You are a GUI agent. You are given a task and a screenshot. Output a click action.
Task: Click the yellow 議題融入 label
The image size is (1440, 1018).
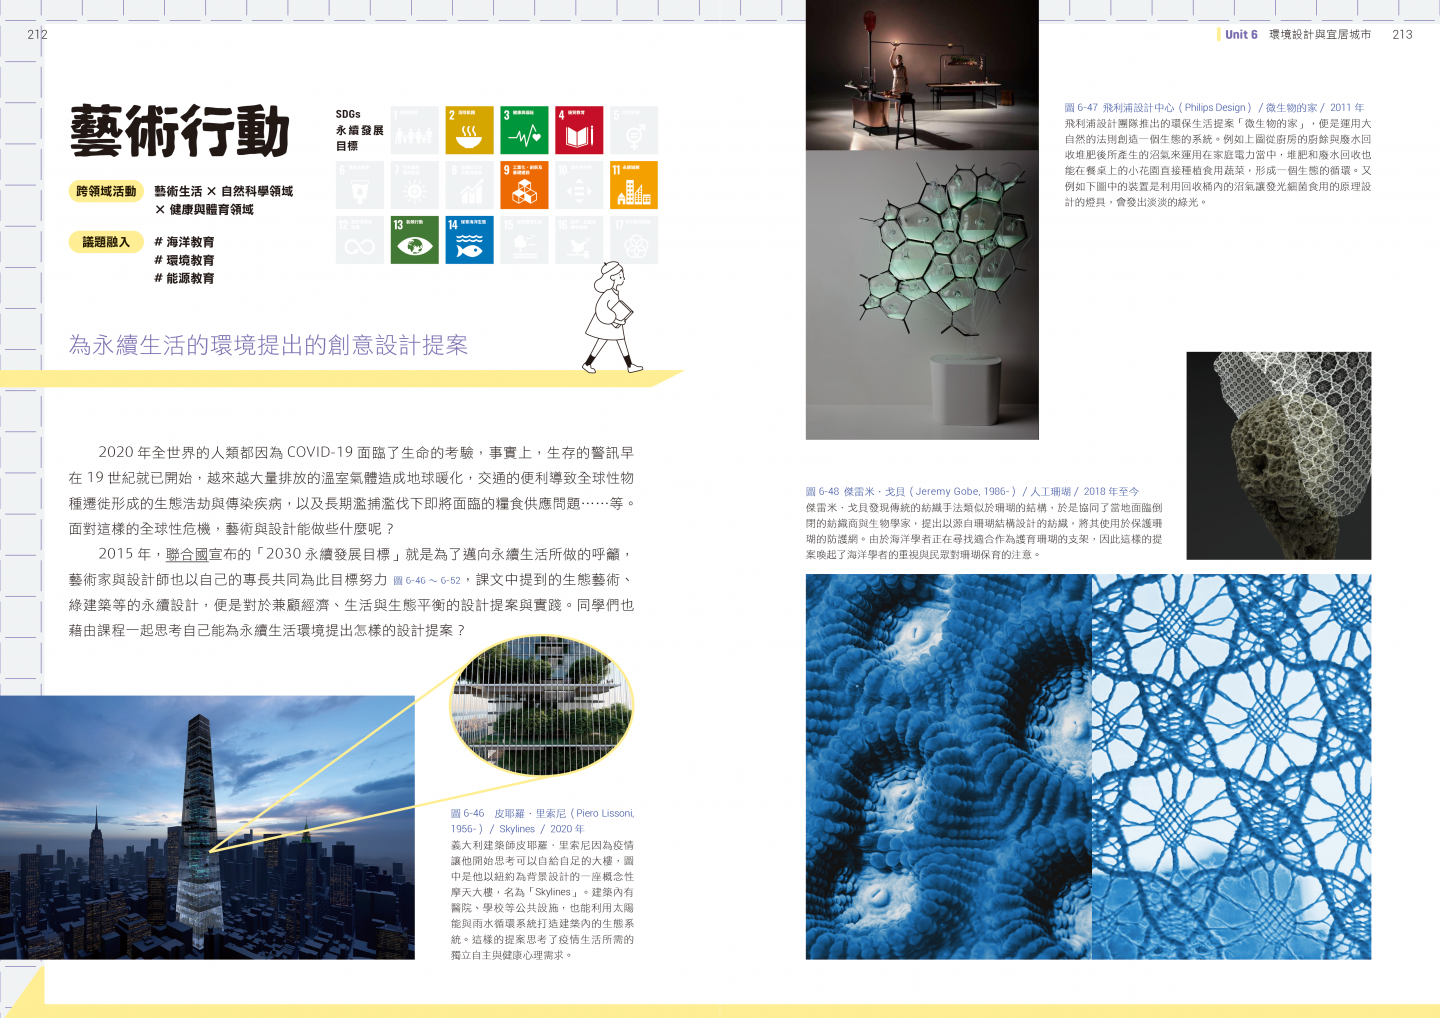pyautogui.click(x=106, y=242)
